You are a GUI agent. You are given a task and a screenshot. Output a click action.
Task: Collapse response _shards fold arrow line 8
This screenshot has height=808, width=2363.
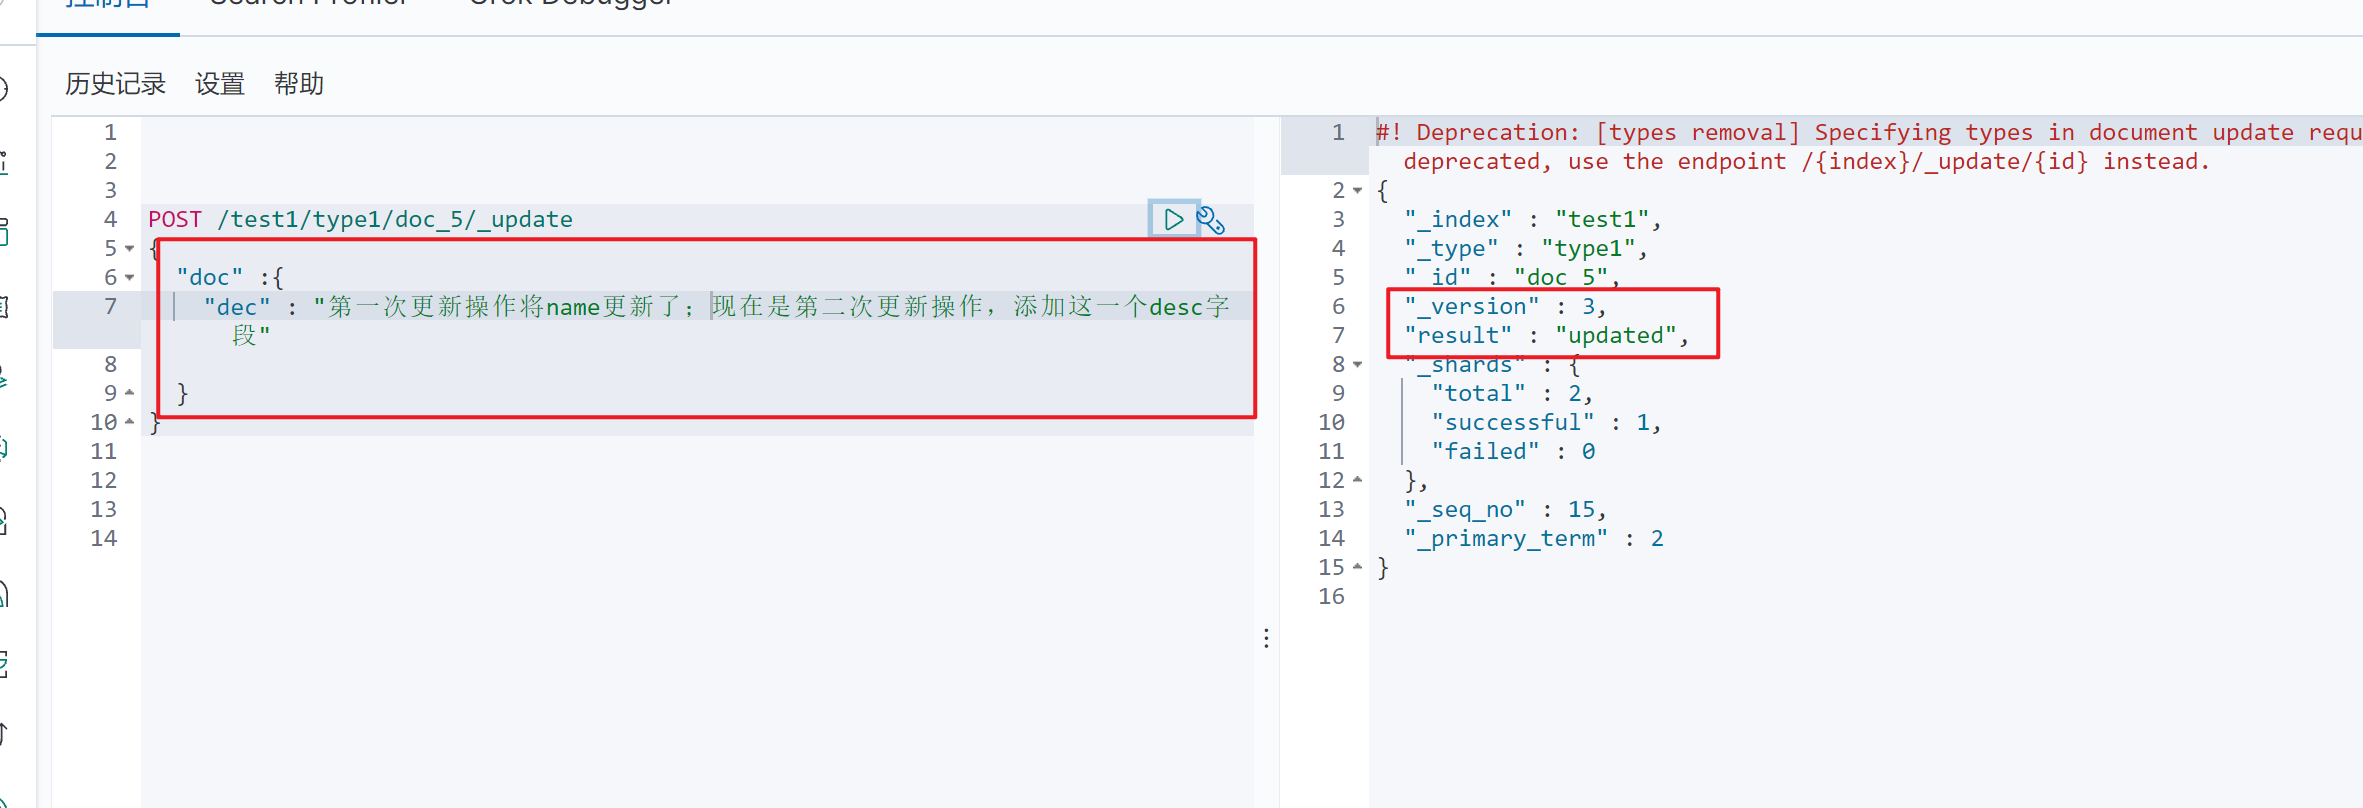click(1358, 364)
